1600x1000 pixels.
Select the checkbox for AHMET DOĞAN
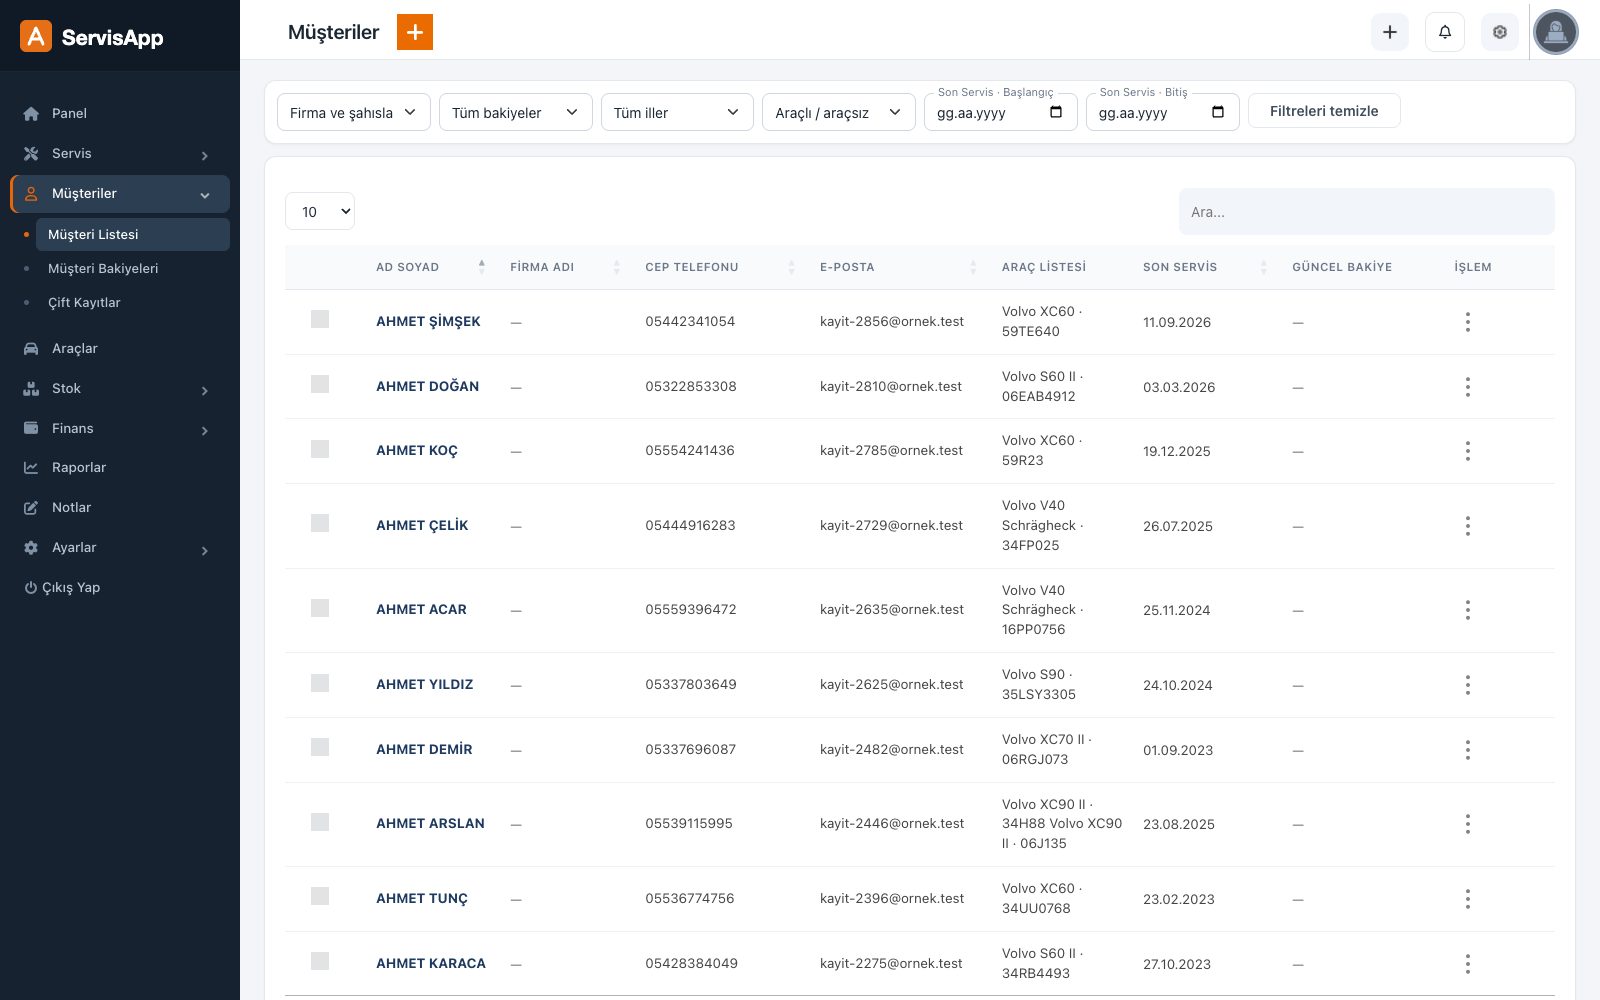click(x=320, y=384)
